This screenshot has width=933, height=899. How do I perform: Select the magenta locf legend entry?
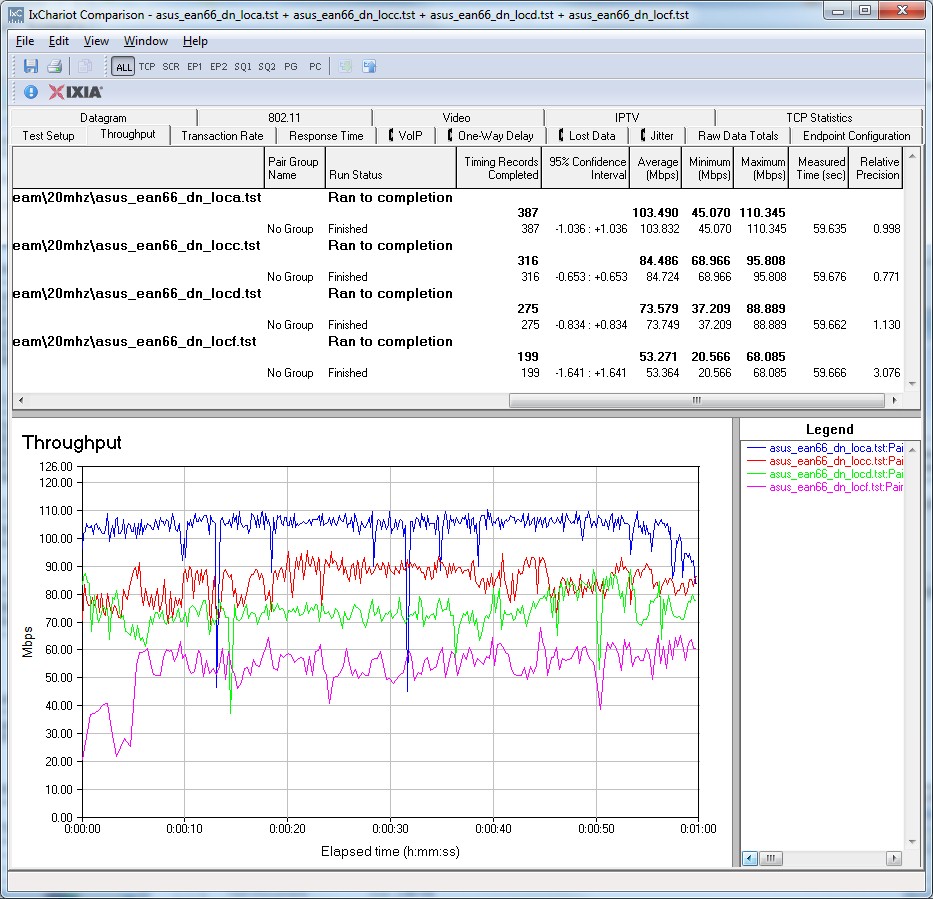[825, 487]
